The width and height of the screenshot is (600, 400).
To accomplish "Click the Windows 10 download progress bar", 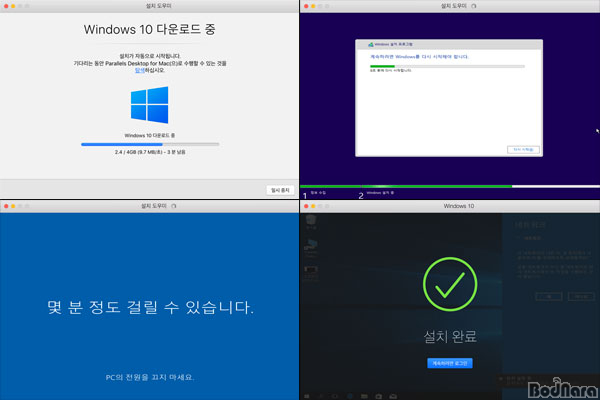I will tap(149, 144).
